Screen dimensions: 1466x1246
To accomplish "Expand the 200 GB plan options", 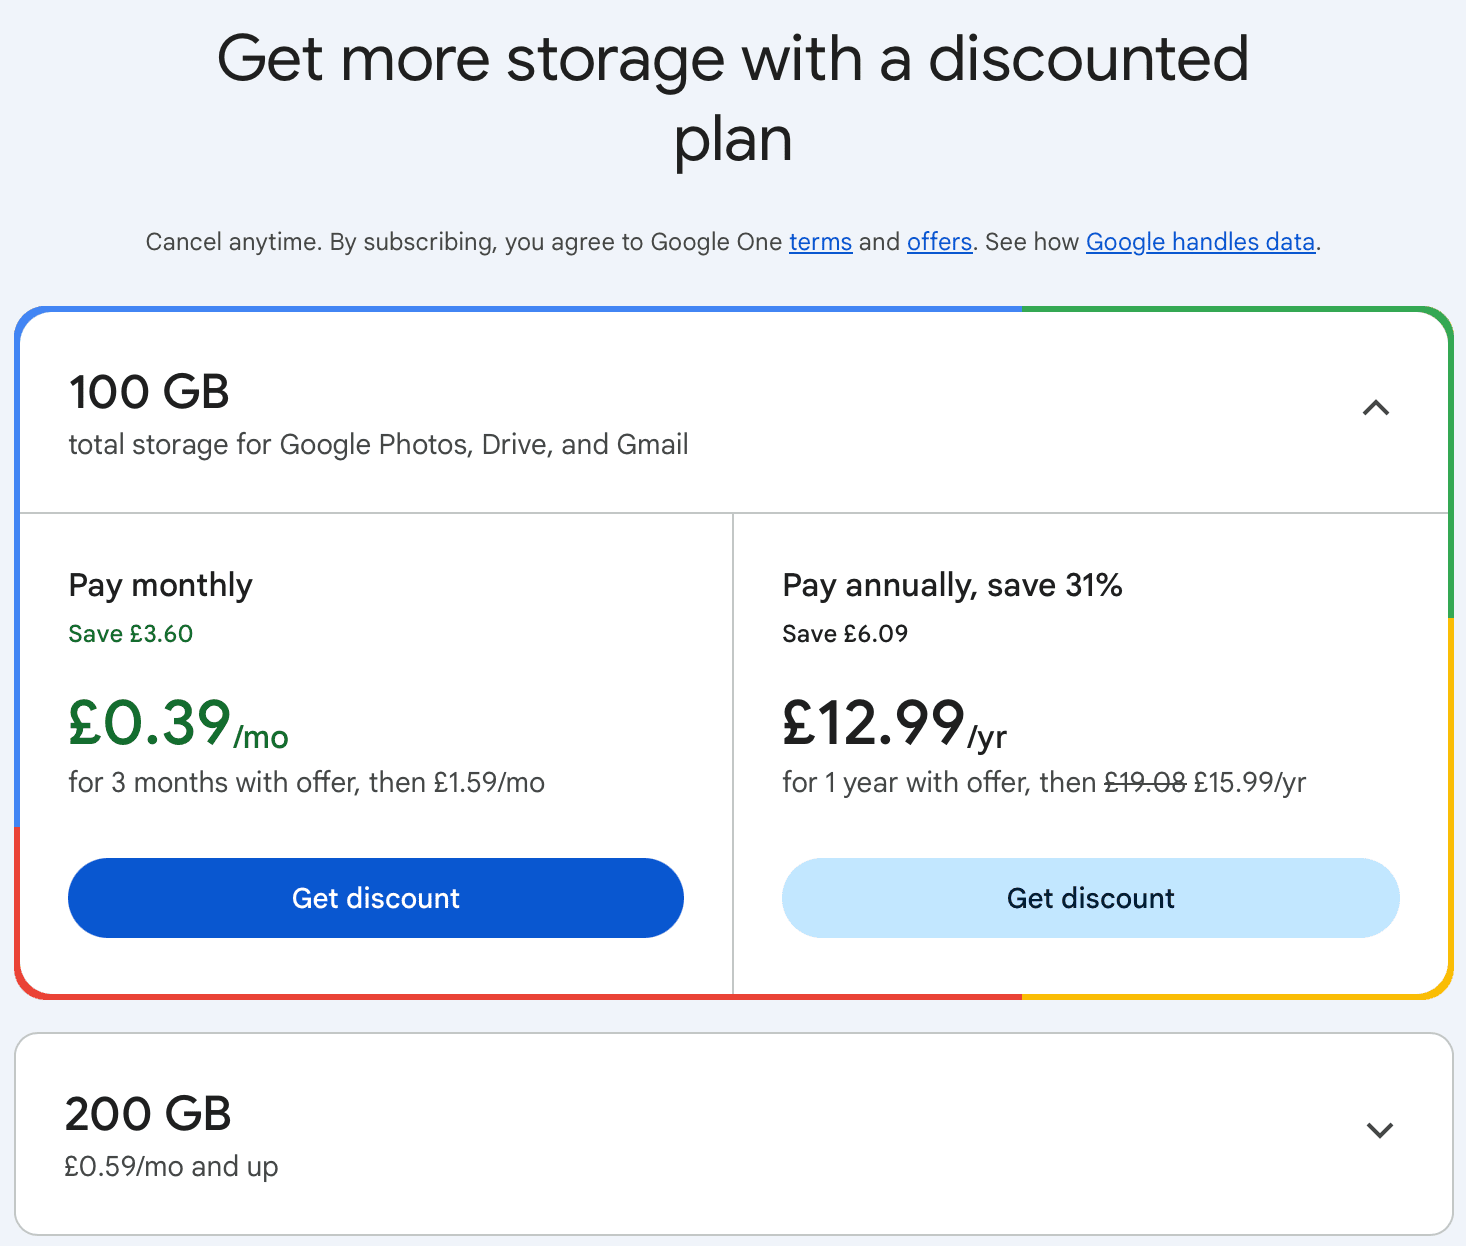I will (x=1379, y=1129).
